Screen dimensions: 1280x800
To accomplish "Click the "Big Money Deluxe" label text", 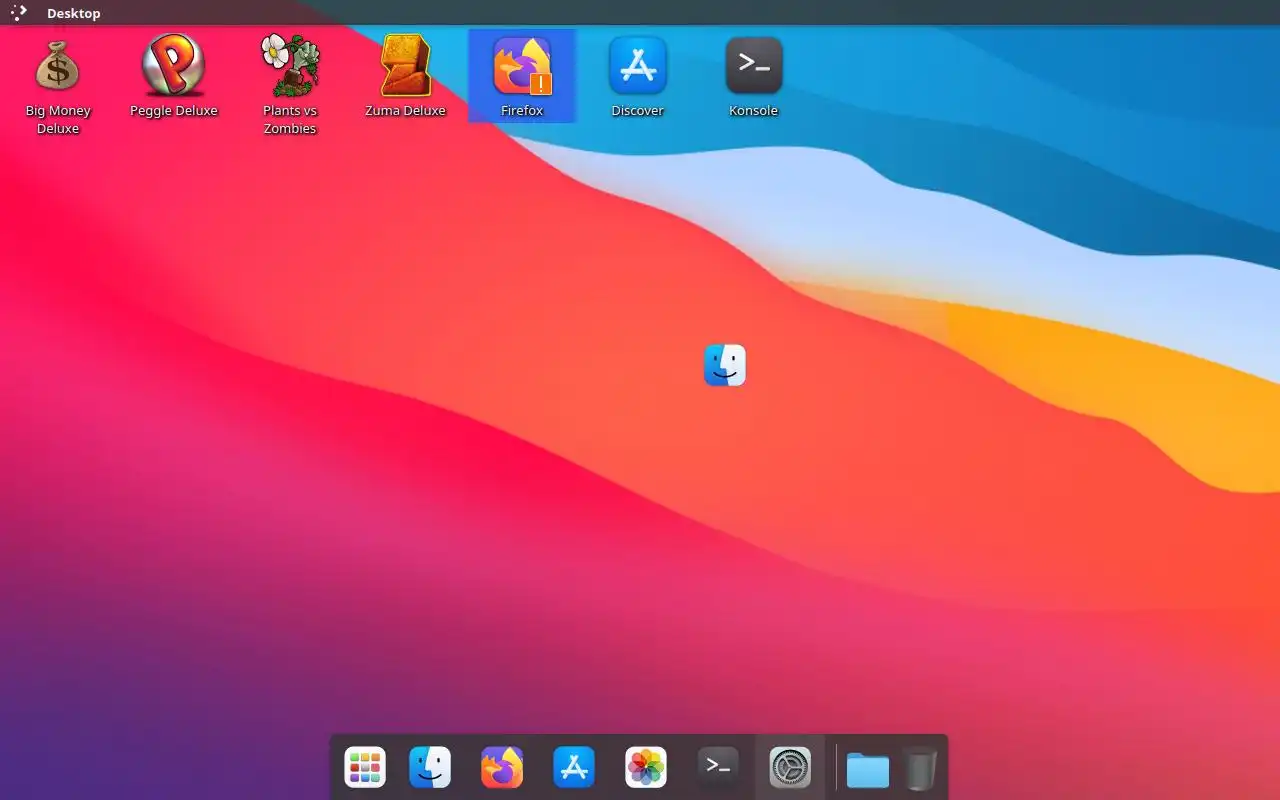I will (x=58, y=120).
